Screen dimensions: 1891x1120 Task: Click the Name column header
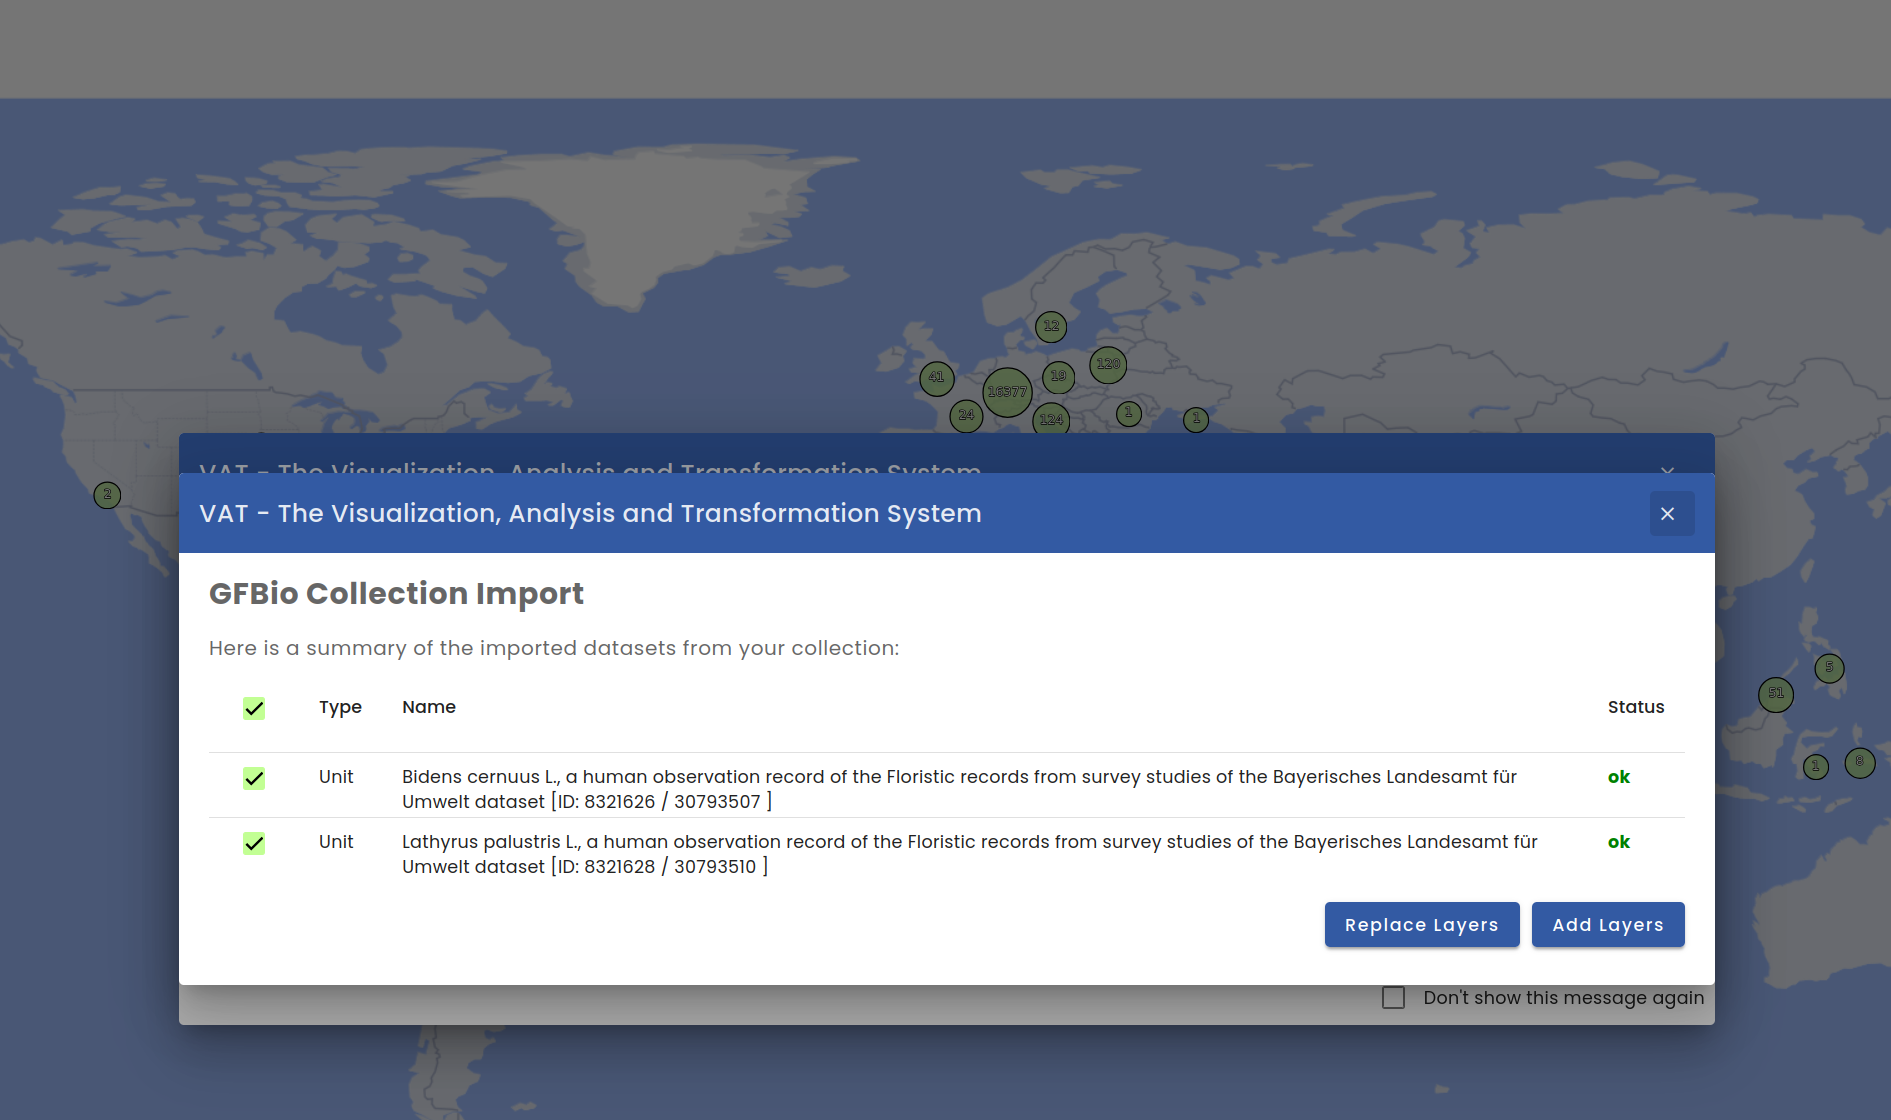pos(429,707)
